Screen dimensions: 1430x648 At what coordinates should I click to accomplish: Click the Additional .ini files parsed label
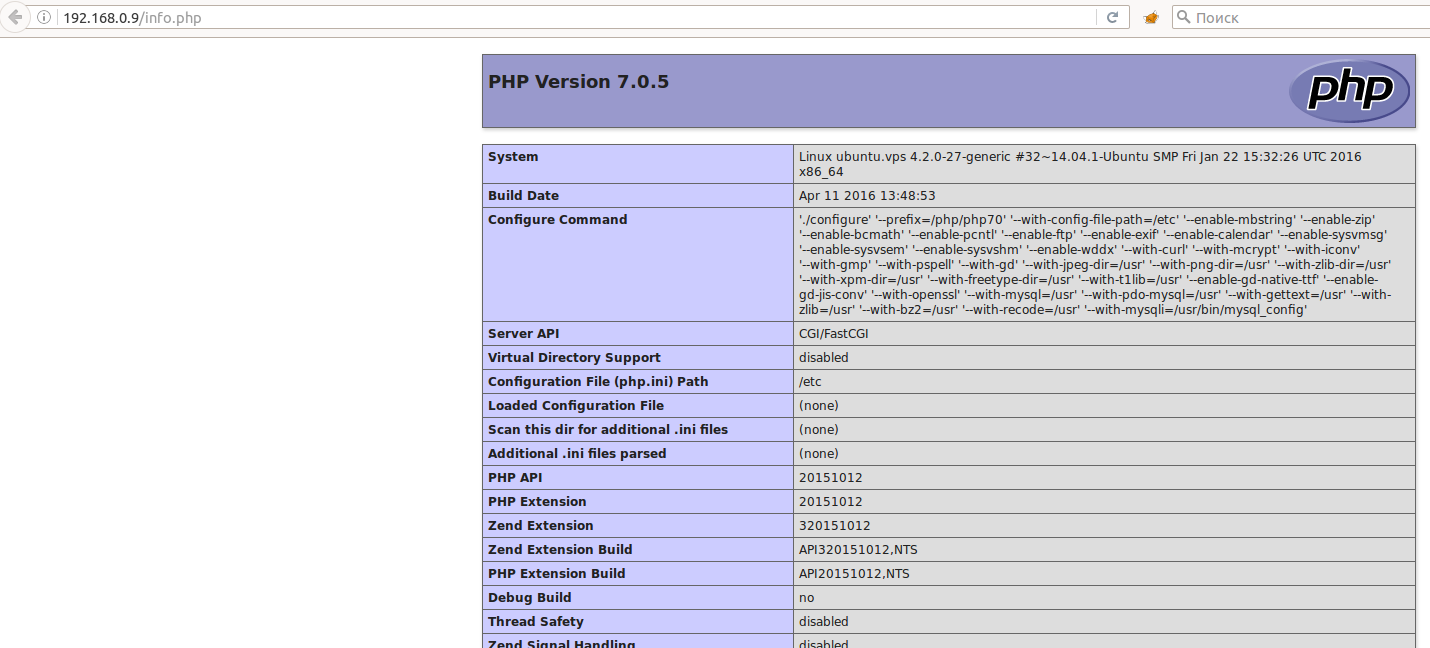coord(577,454)
